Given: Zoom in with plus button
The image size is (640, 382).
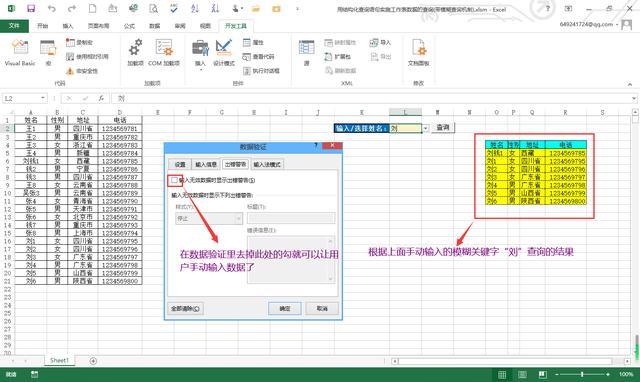Looking at the screenshot, I should pos(608,374).
